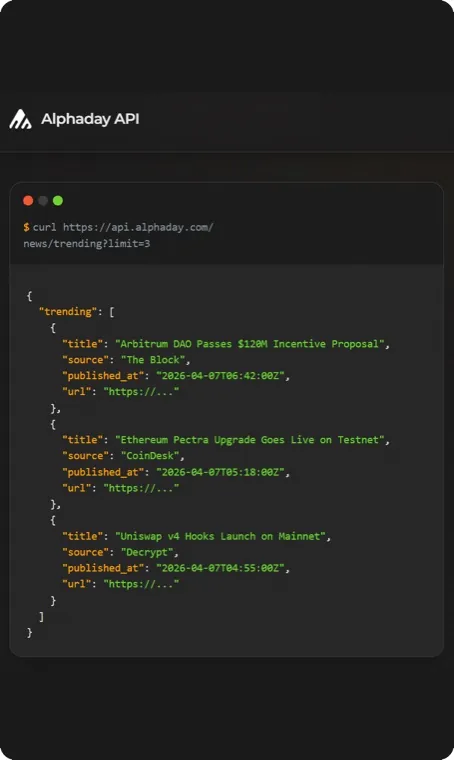Click the url value under The Block

click(141, 392)
